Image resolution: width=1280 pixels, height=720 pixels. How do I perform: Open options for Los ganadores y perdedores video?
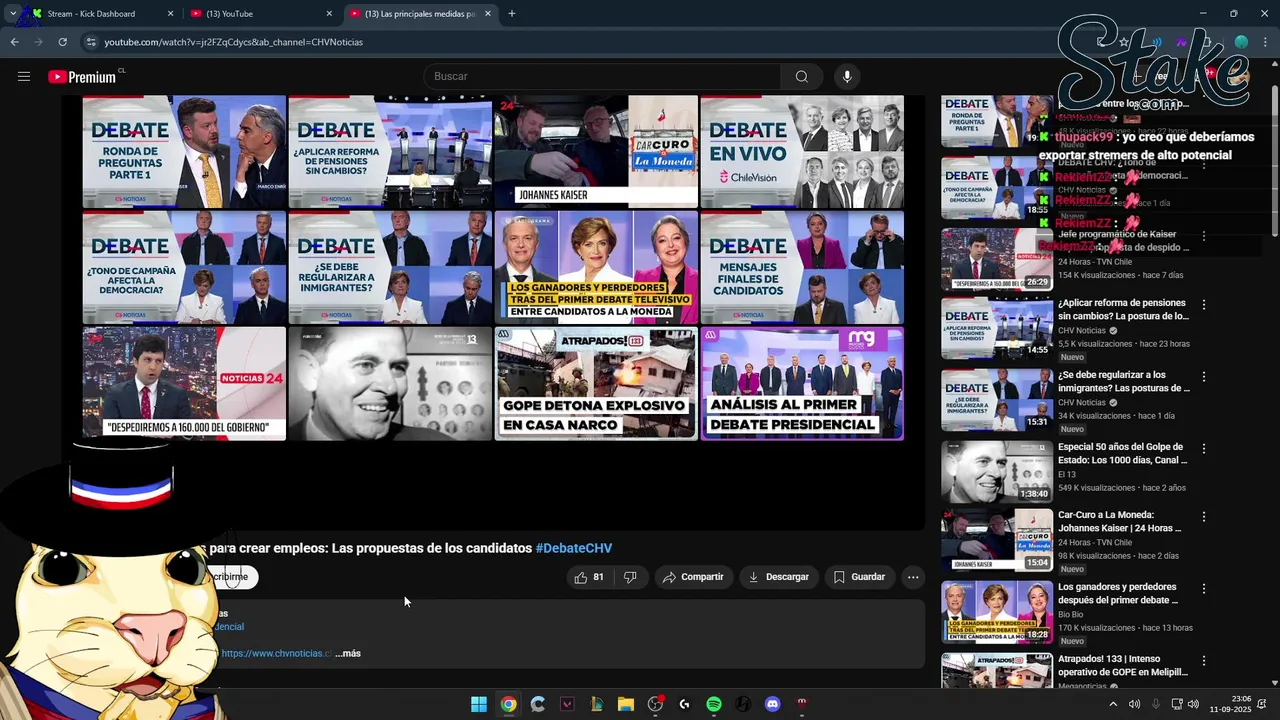click(x=1204, y=589)
